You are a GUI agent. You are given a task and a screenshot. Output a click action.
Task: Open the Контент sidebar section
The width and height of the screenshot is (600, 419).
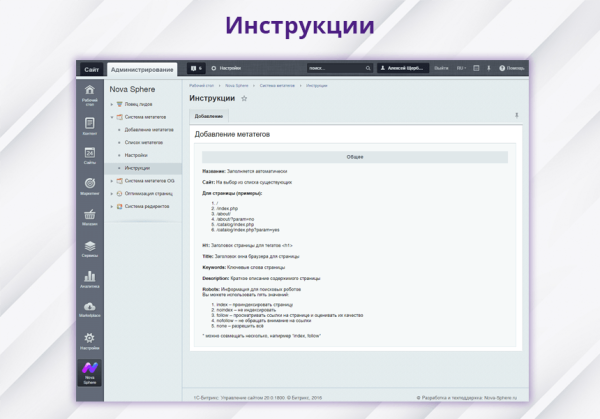tap(90, 126)
